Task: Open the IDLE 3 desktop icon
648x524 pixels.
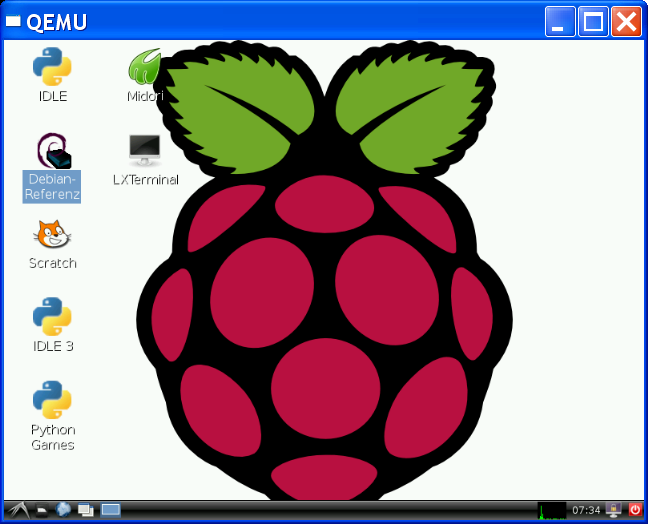Action: (x=52, y=325)
